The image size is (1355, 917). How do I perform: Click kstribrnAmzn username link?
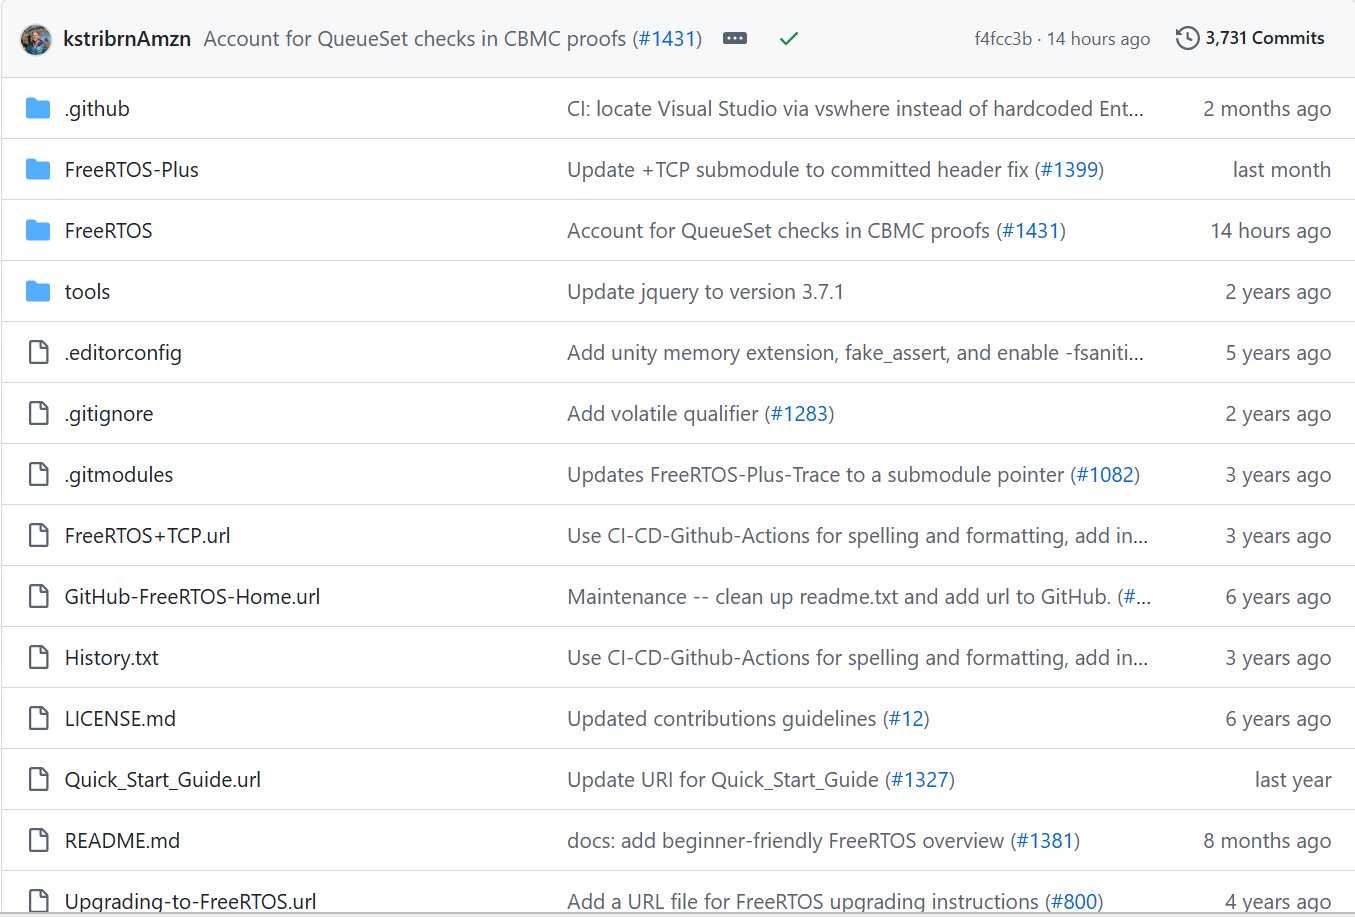(x=127, y=39)
